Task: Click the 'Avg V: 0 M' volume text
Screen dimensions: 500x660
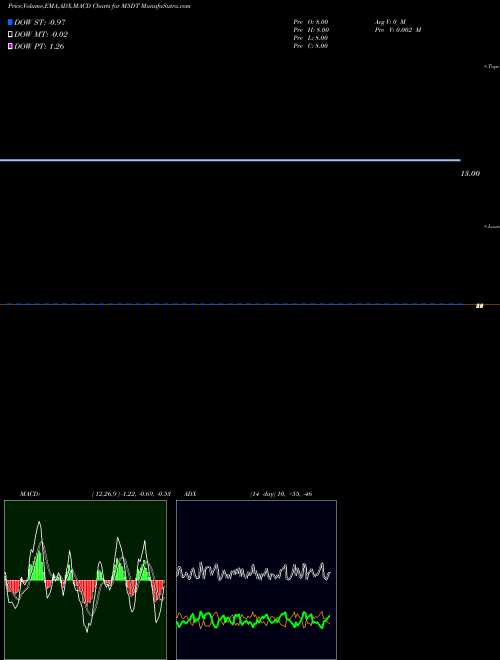Action: pos(390,22)
